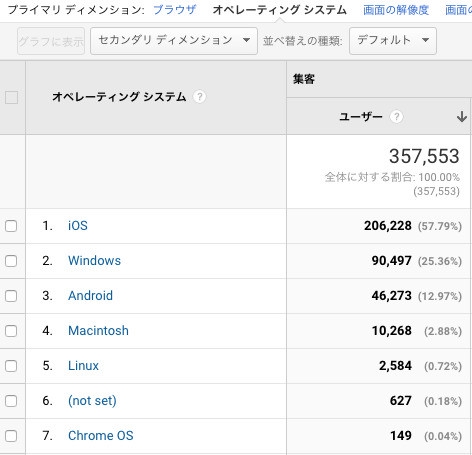472x455 pixels.
Task: Click the ユーザー column header
Action: (x=361, y=117)
